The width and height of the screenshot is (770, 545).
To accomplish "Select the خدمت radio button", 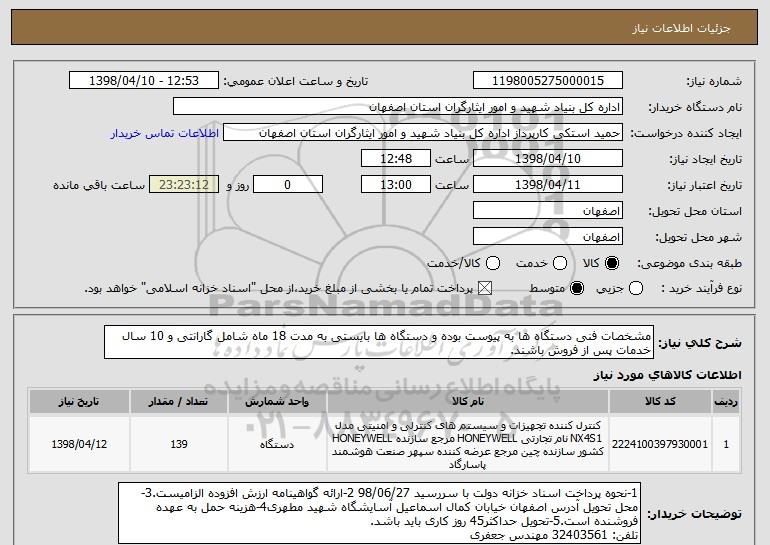I will click(560, 263).
